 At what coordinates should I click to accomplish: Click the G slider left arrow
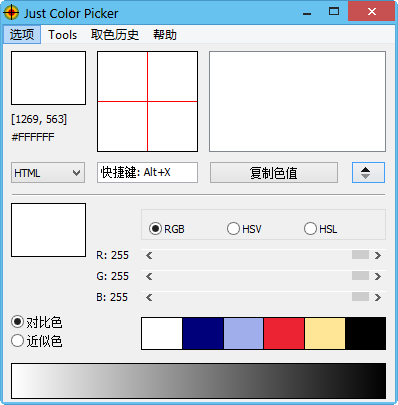149,277
